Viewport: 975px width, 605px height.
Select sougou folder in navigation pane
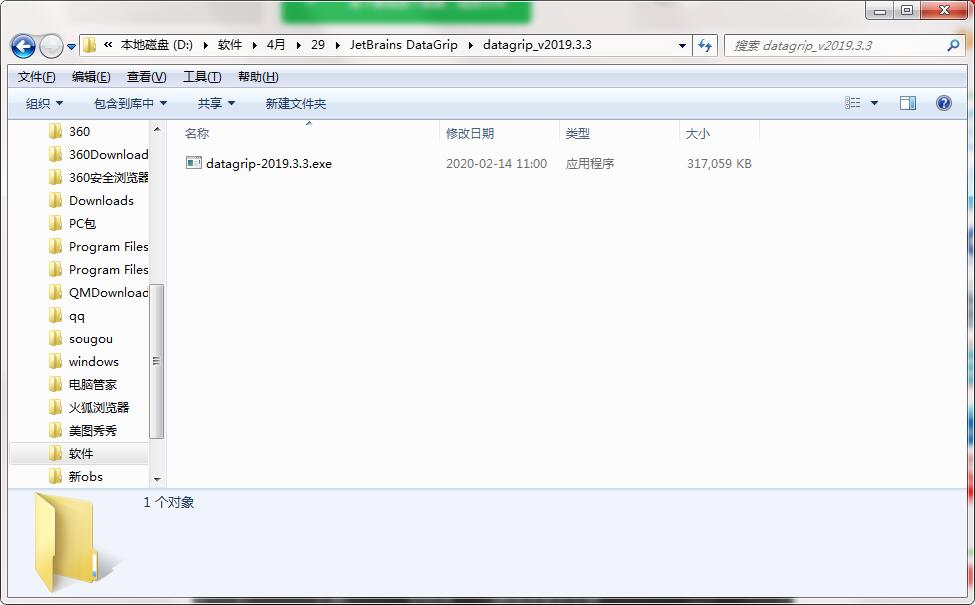[90, 338]
